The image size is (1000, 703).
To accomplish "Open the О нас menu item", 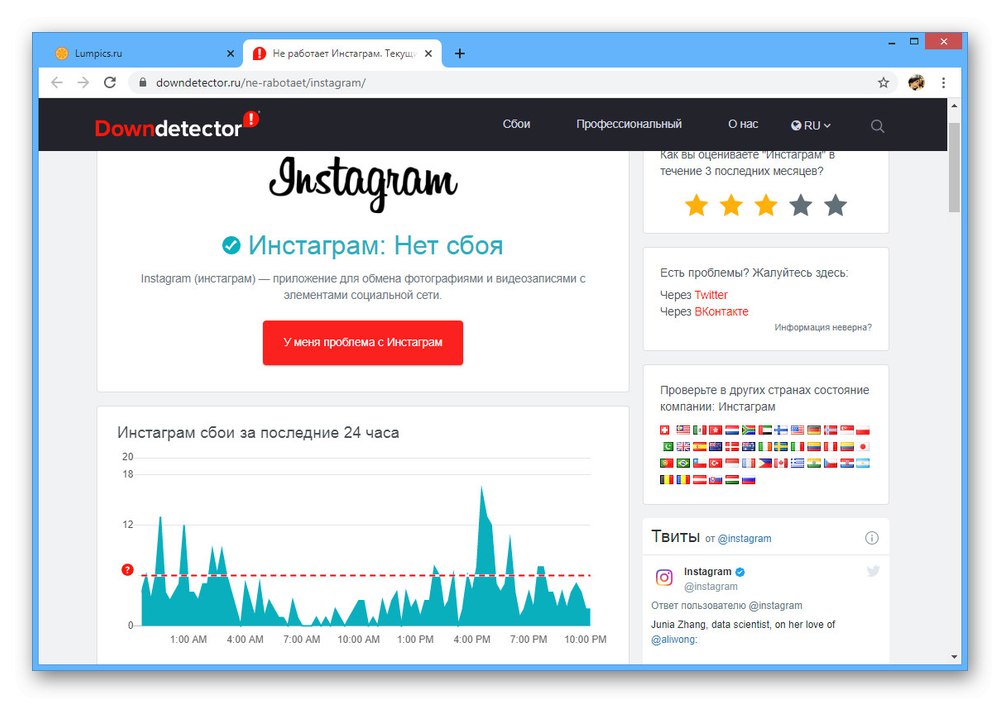I will [743, 124].
